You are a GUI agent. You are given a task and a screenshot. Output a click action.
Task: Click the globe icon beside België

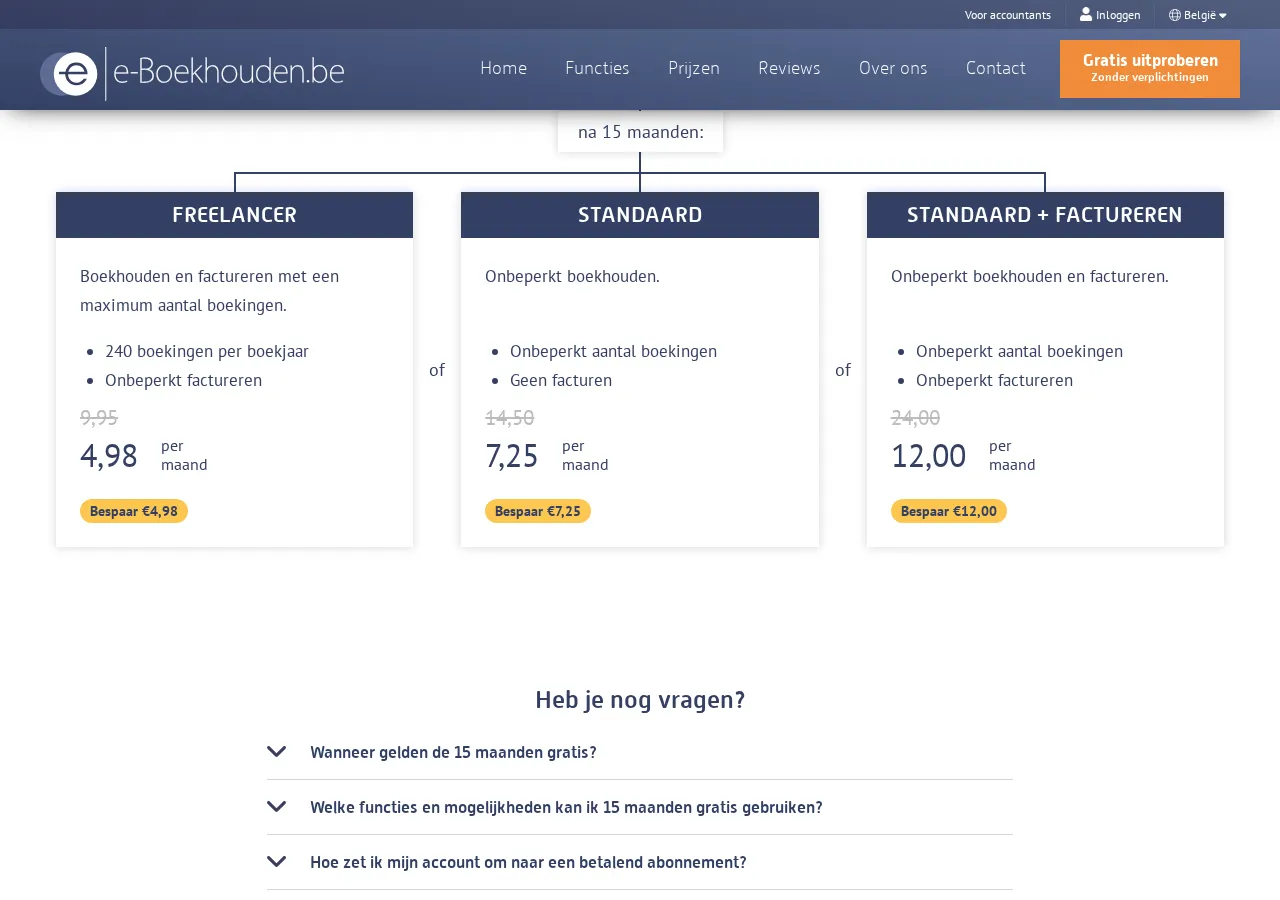1175,15
